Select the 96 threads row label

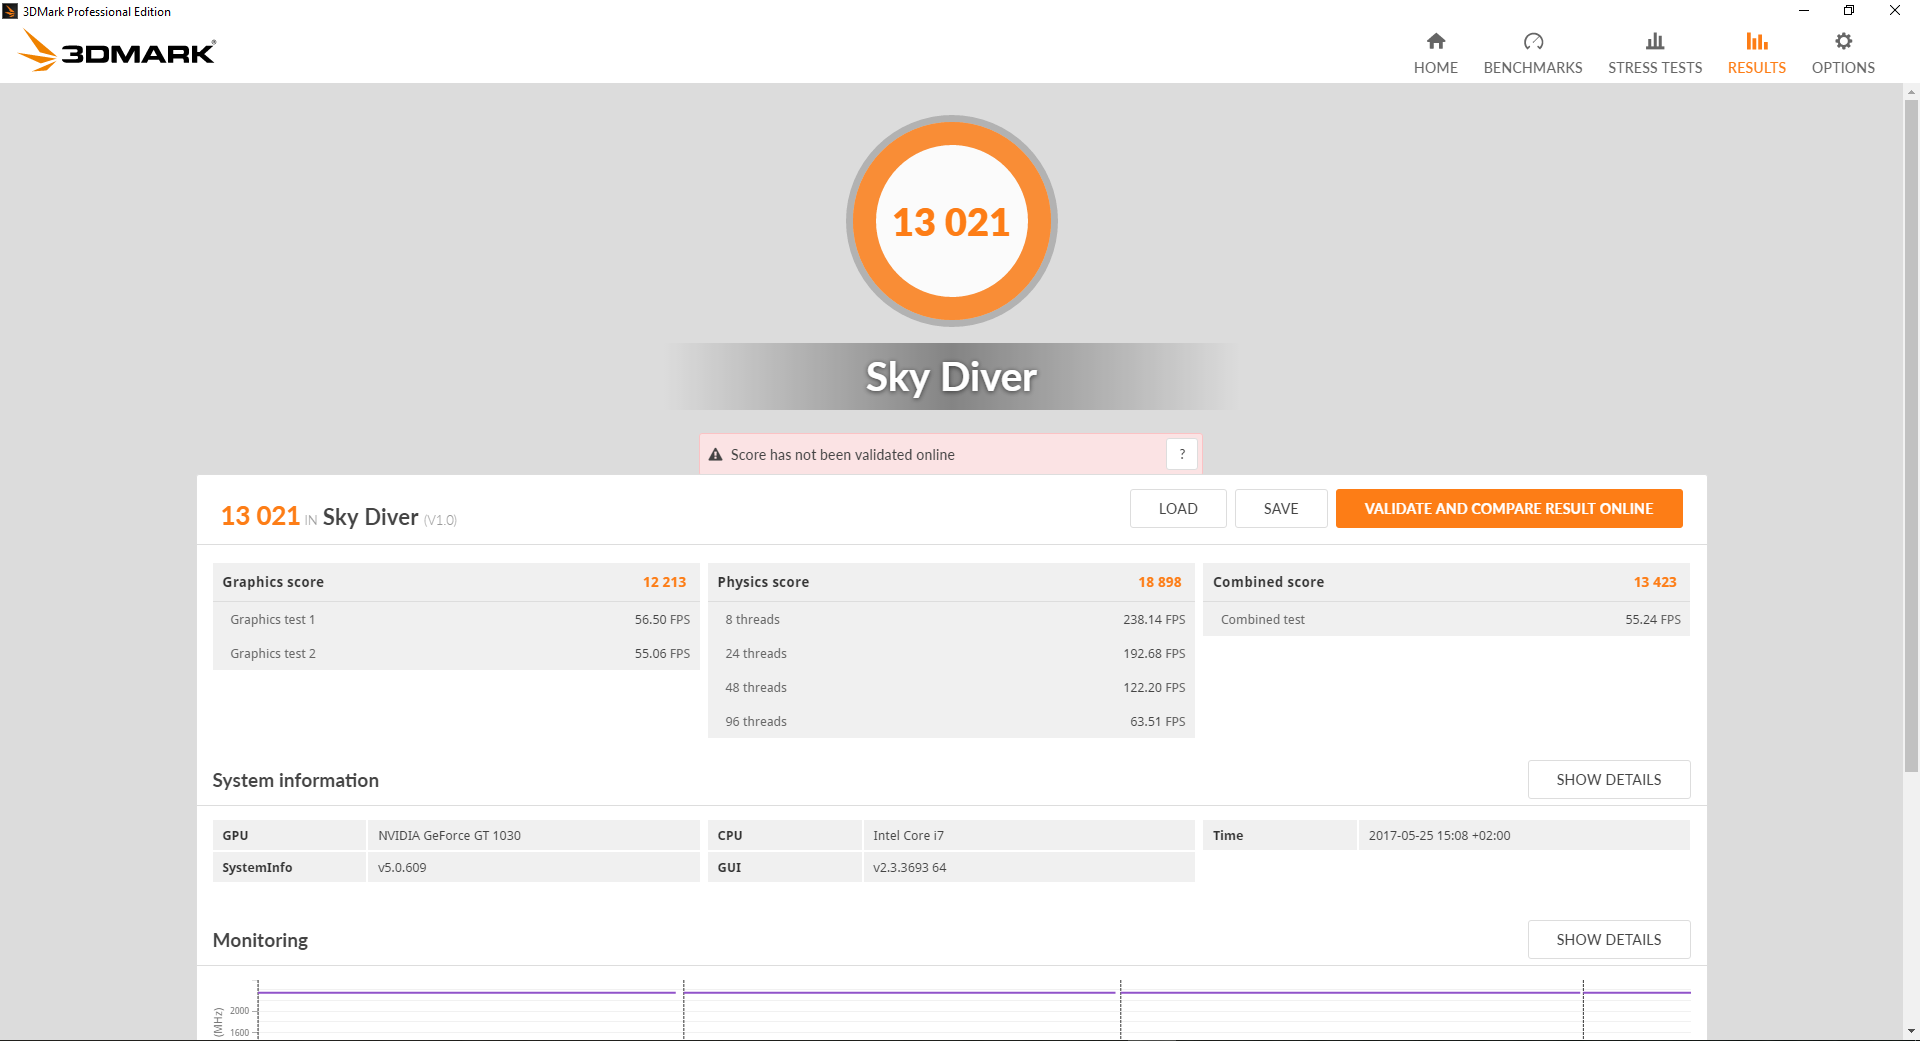(x=756, y=722)
